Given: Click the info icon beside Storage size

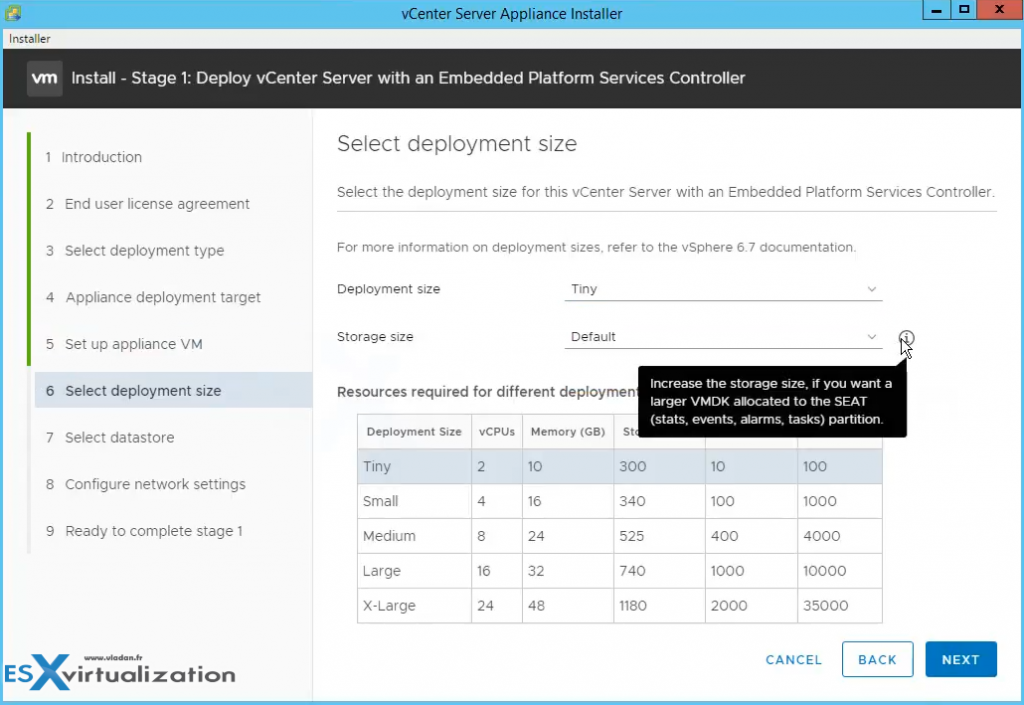Looking at the screenshot, I should 907,338.
